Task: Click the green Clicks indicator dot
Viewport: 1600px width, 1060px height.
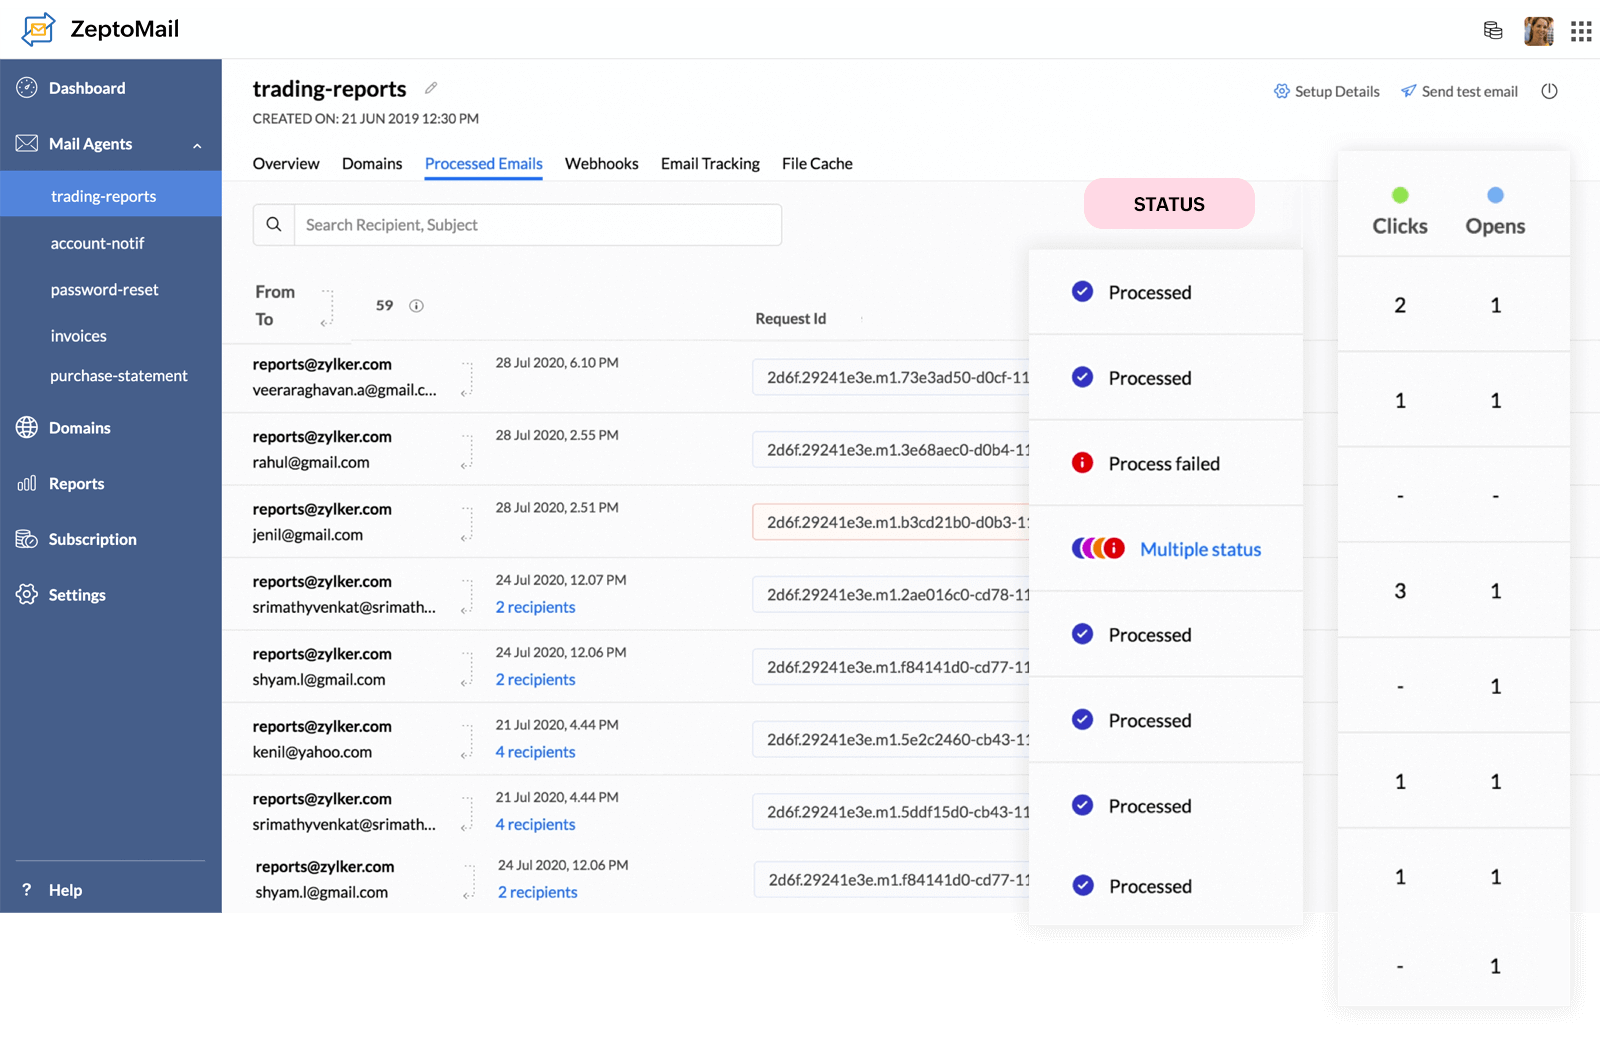Action: coord(1400,195)
